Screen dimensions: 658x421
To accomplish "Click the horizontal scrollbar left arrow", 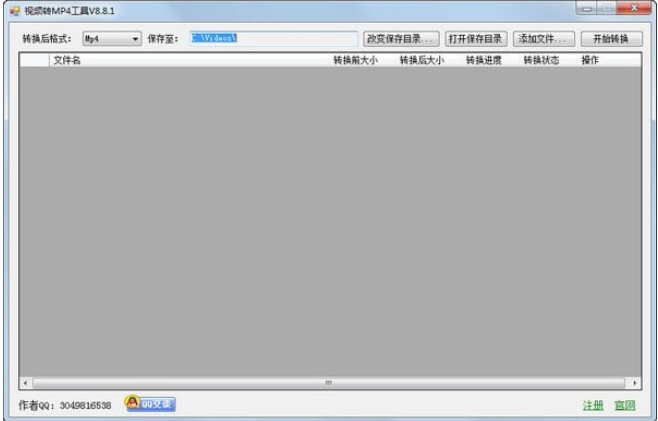I will click(25, 383).
